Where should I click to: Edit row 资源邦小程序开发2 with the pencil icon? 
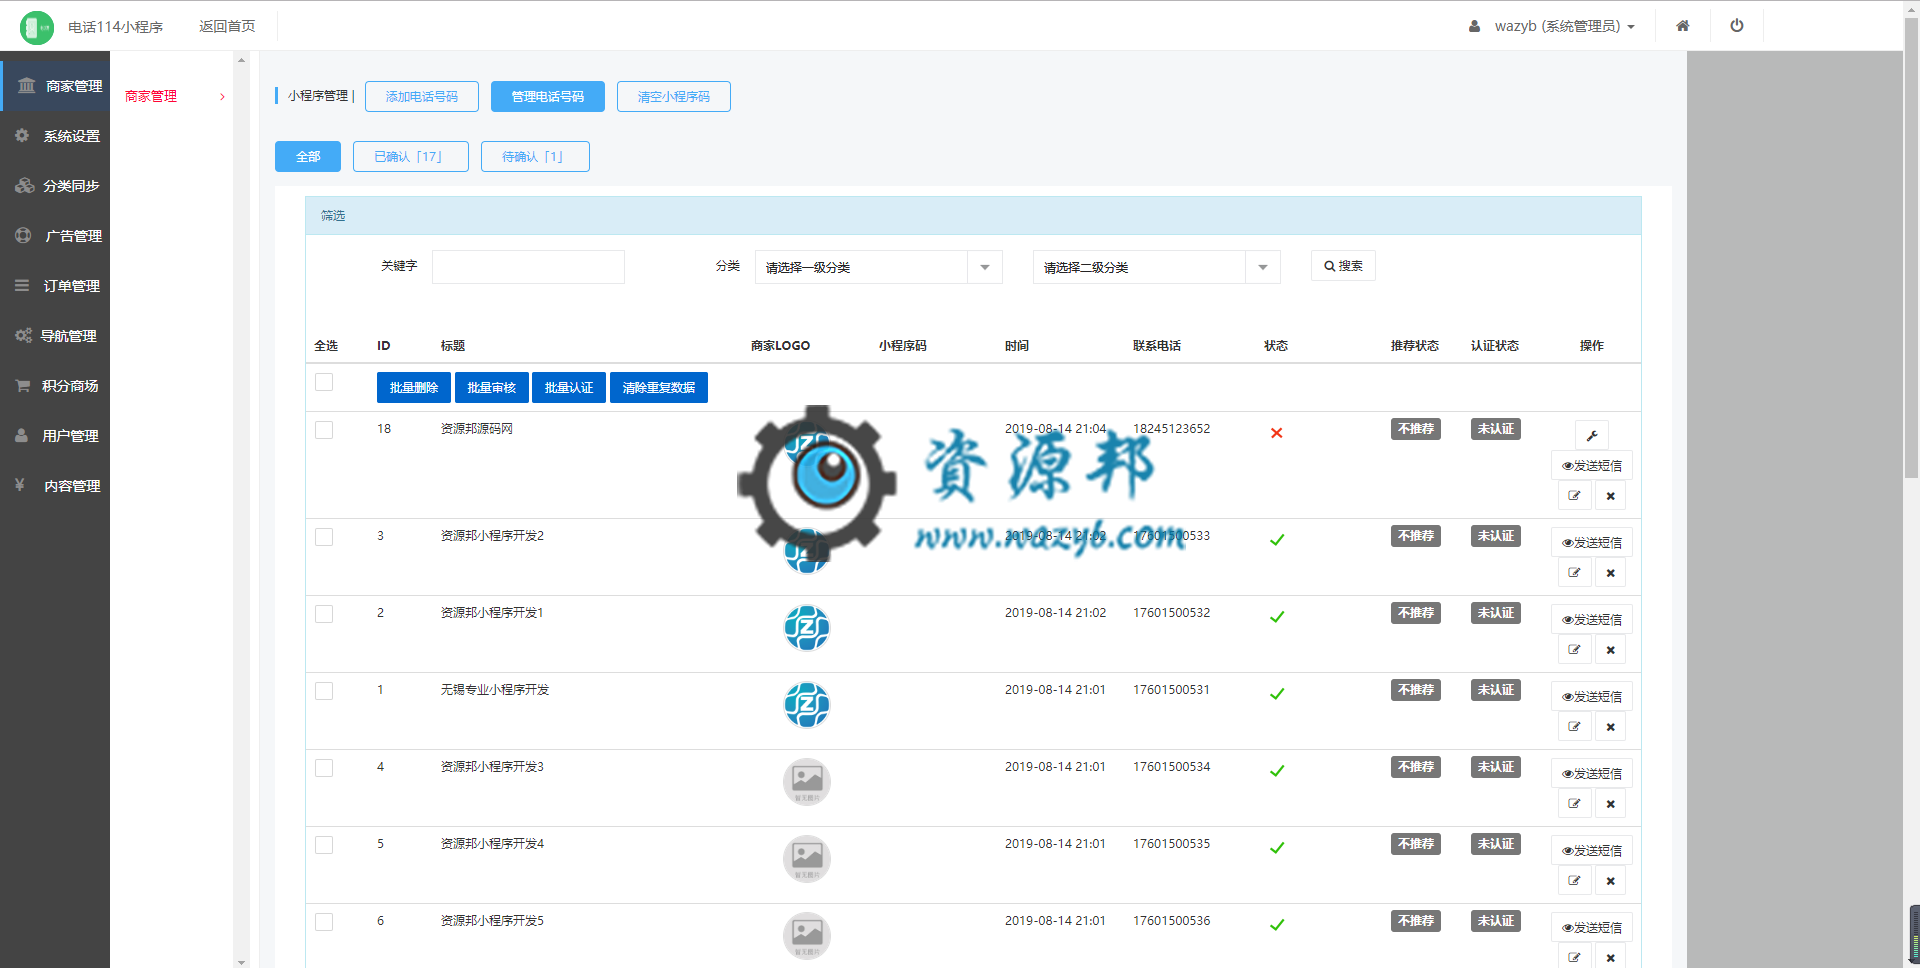(1575, 573)
